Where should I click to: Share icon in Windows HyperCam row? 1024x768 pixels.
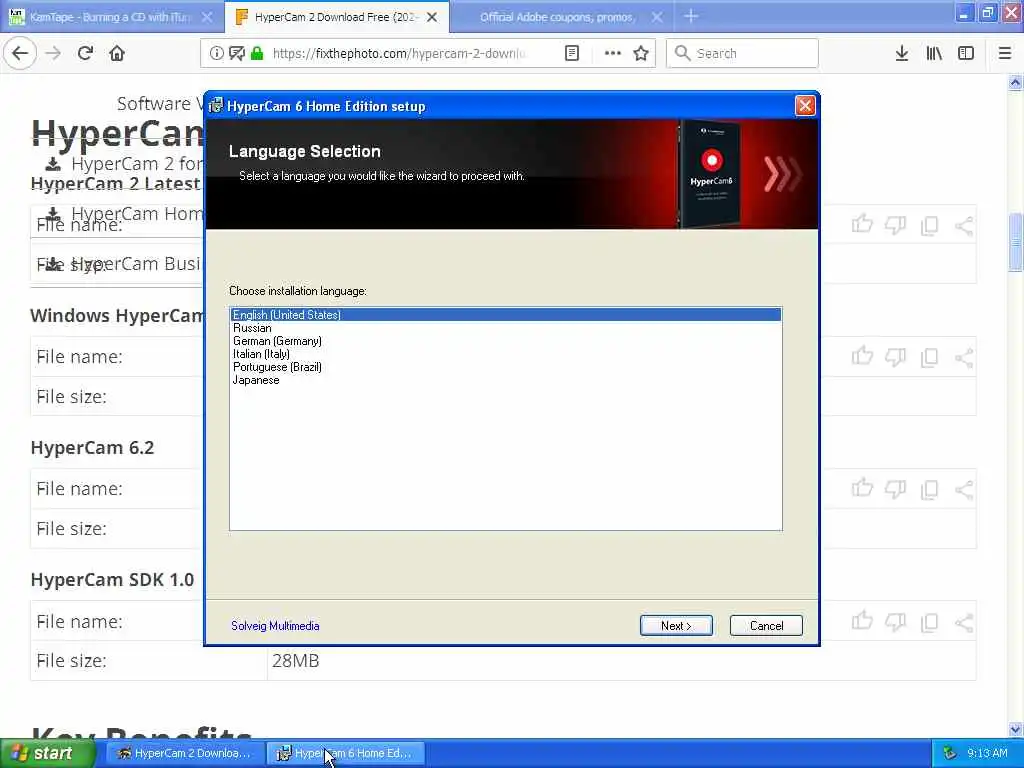tap(964, 358)
